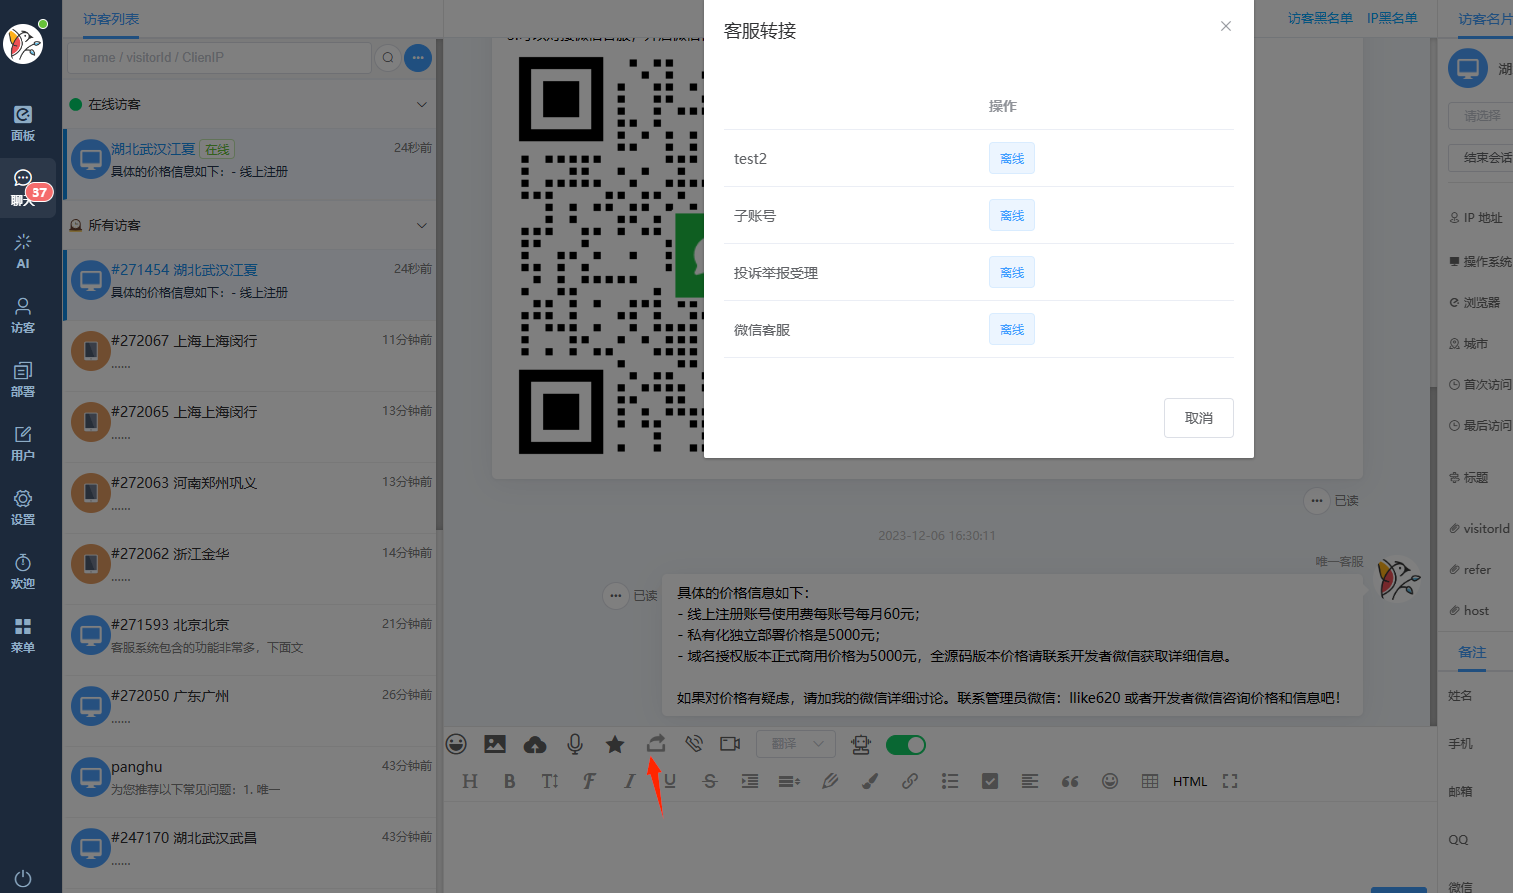
Task: Click the visitor search input field
Action: tap(219, 58)
